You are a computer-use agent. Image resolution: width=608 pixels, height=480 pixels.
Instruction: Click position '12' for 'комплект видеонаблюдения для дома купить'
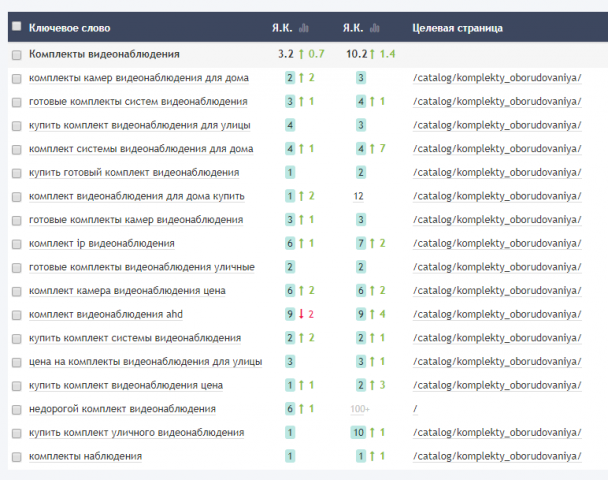358,196
